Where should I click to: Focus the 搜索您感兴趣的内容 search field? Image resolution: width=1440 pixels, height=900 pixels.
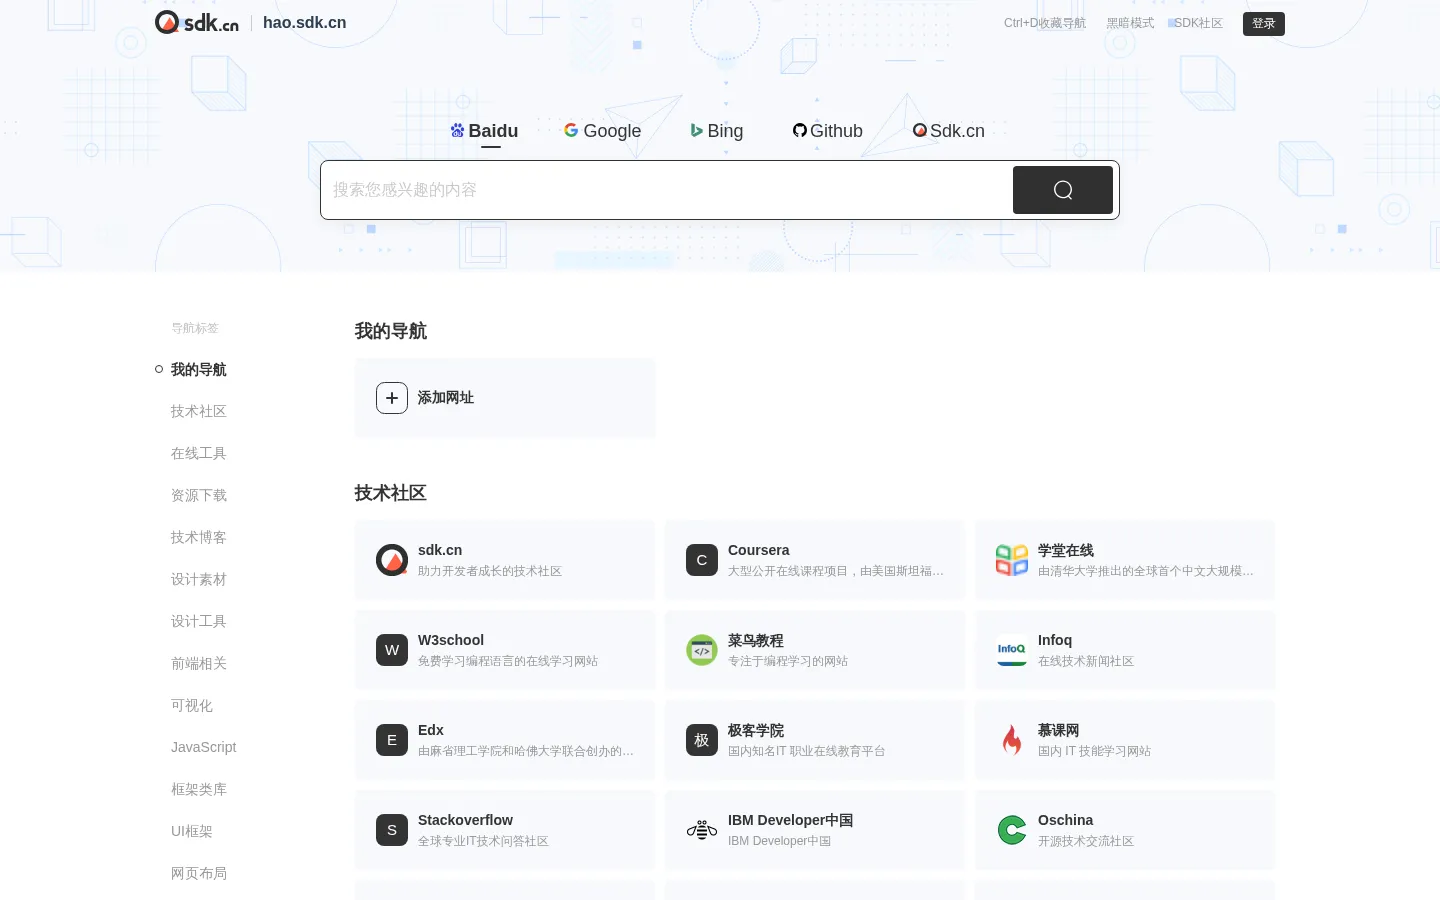pyautogui.click(x=666, y=190)
